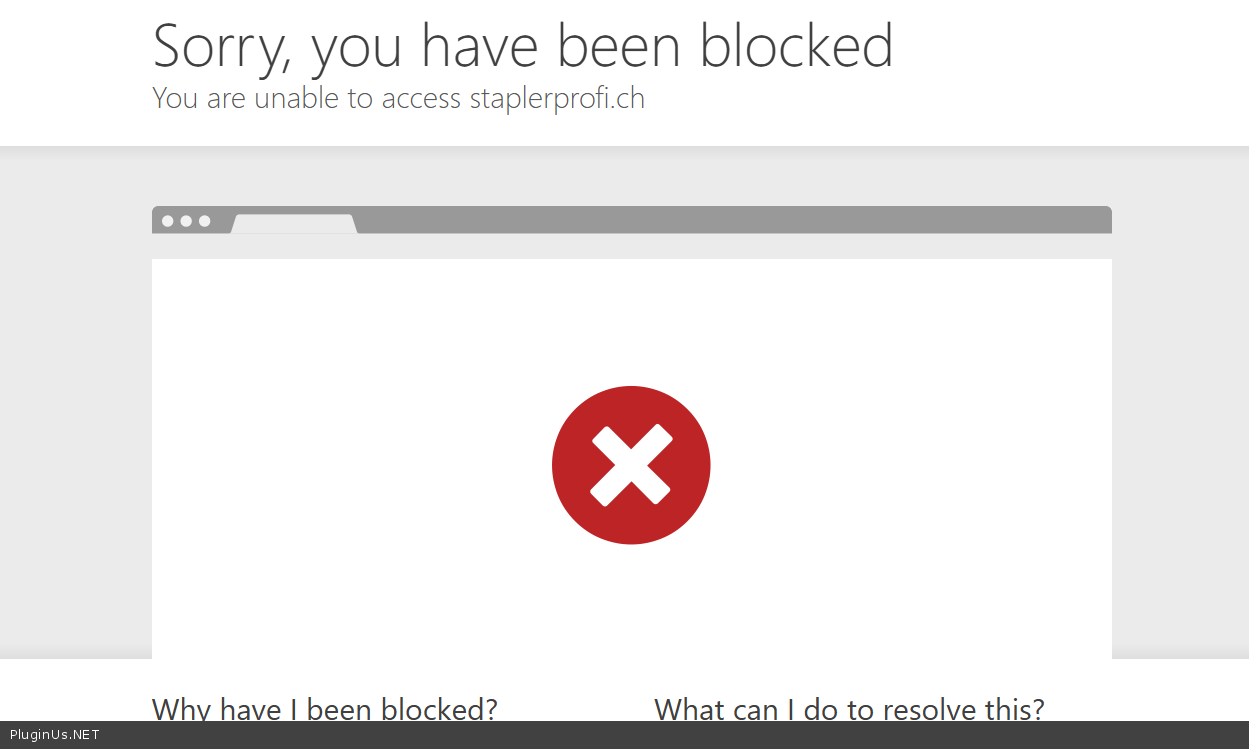Click blank white page area above the red icon

631,320
